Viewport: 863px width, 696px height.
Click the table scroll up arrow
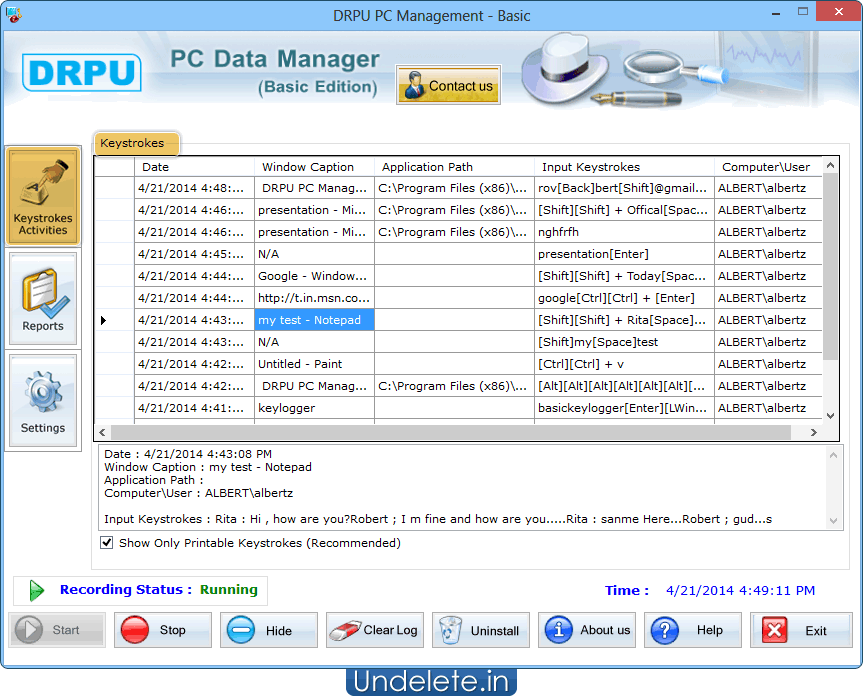click(831, 165)
